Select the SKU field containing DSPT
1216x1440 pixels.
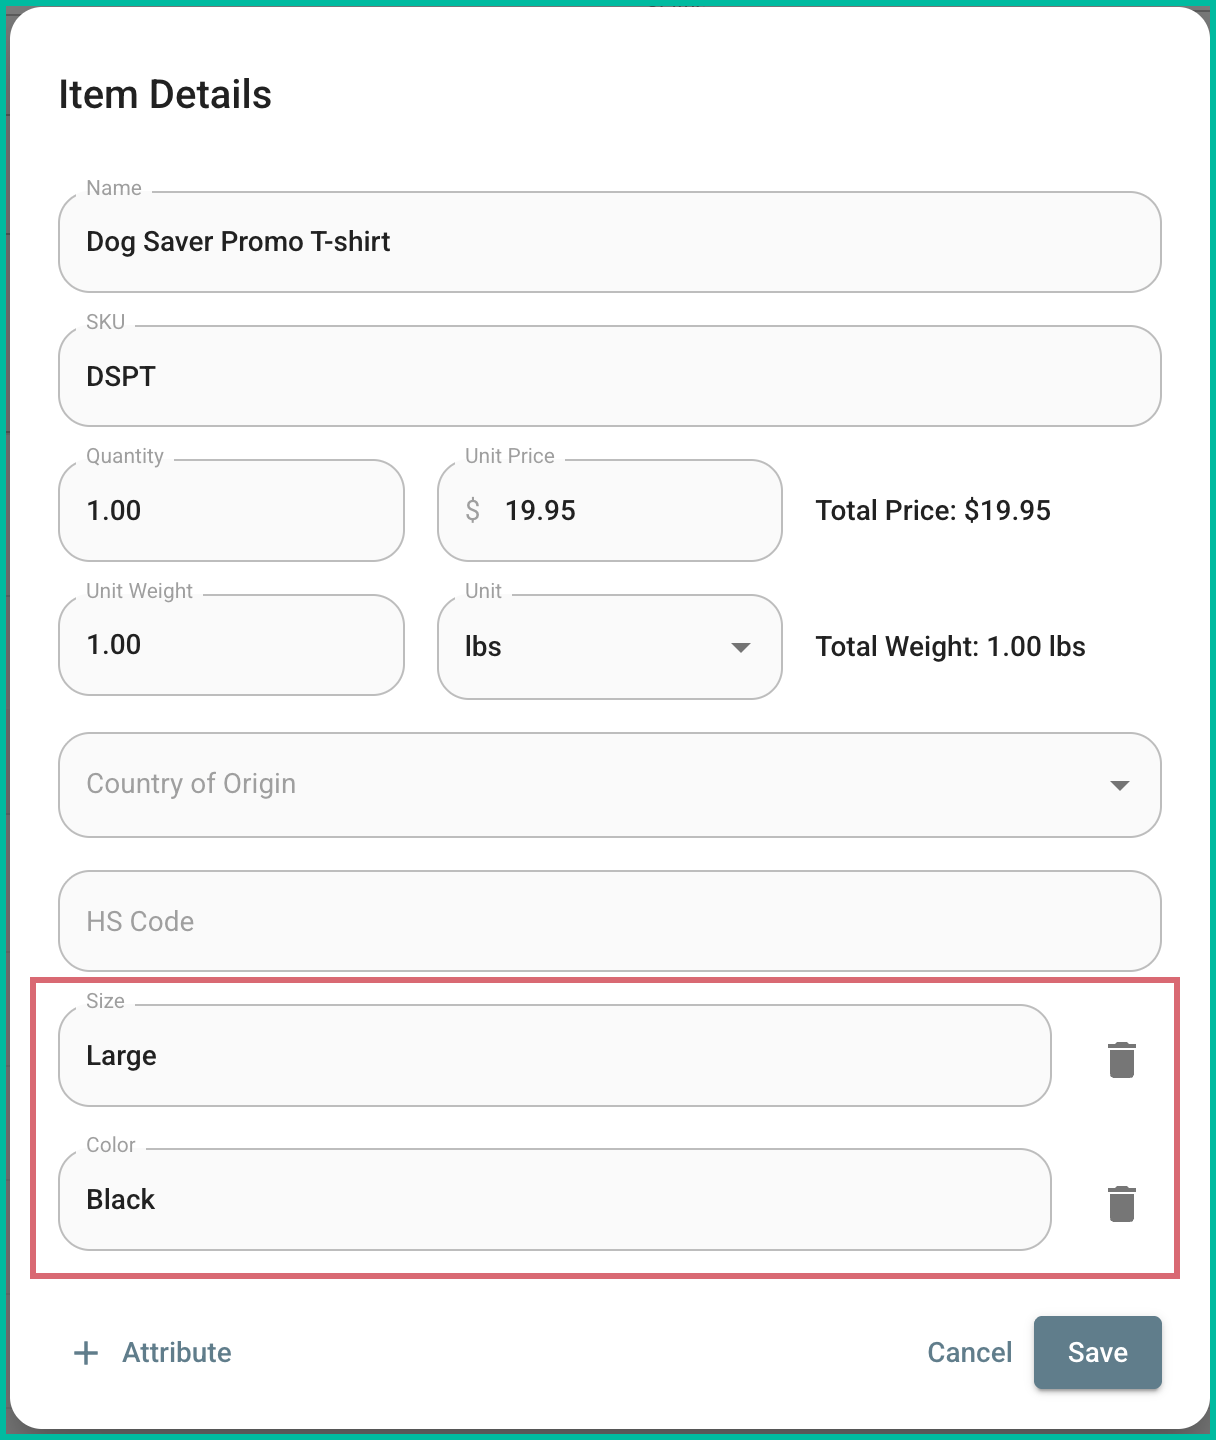pyautogui.click(x=610, y=377)
